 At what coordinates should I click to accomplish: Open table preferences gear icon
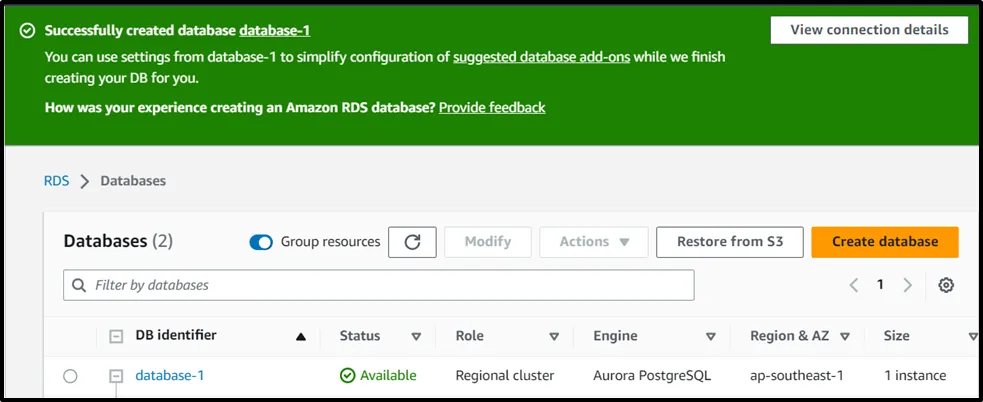(x=946, y=285)
